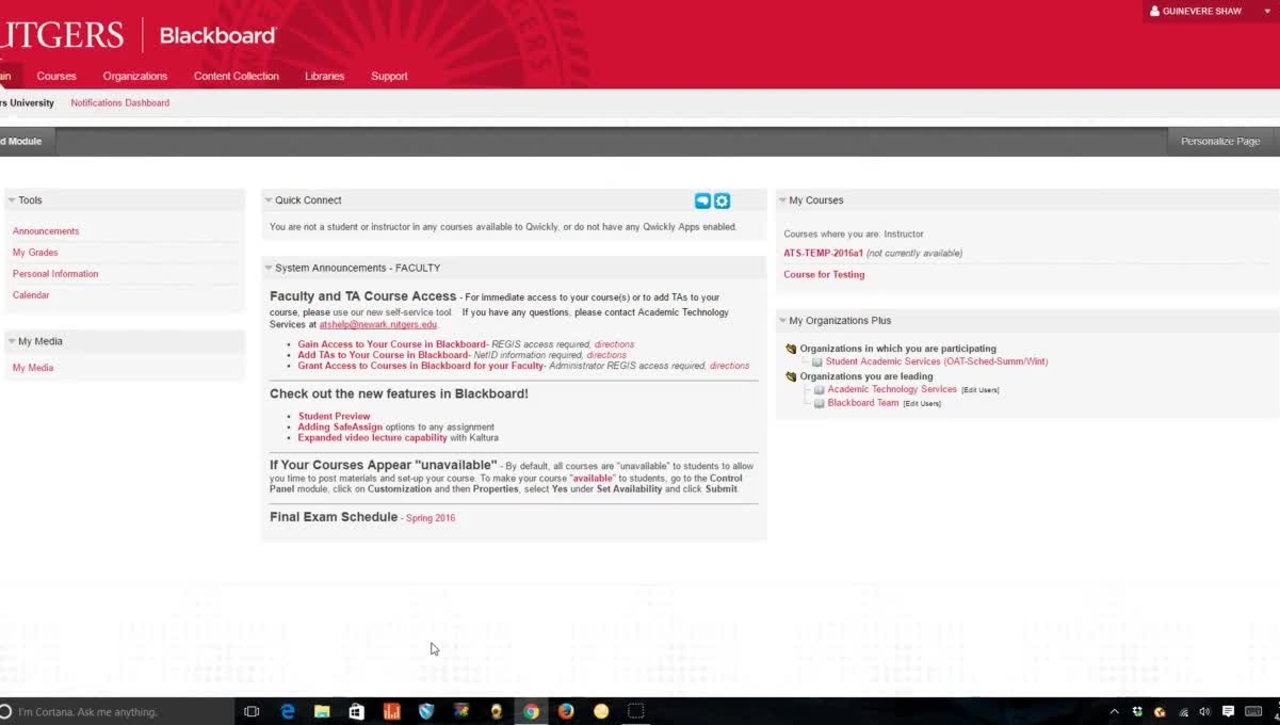The image size is (1280, 725).
Task: Switch to Google Chrome in the taskbar
Action: click(531, 712)
